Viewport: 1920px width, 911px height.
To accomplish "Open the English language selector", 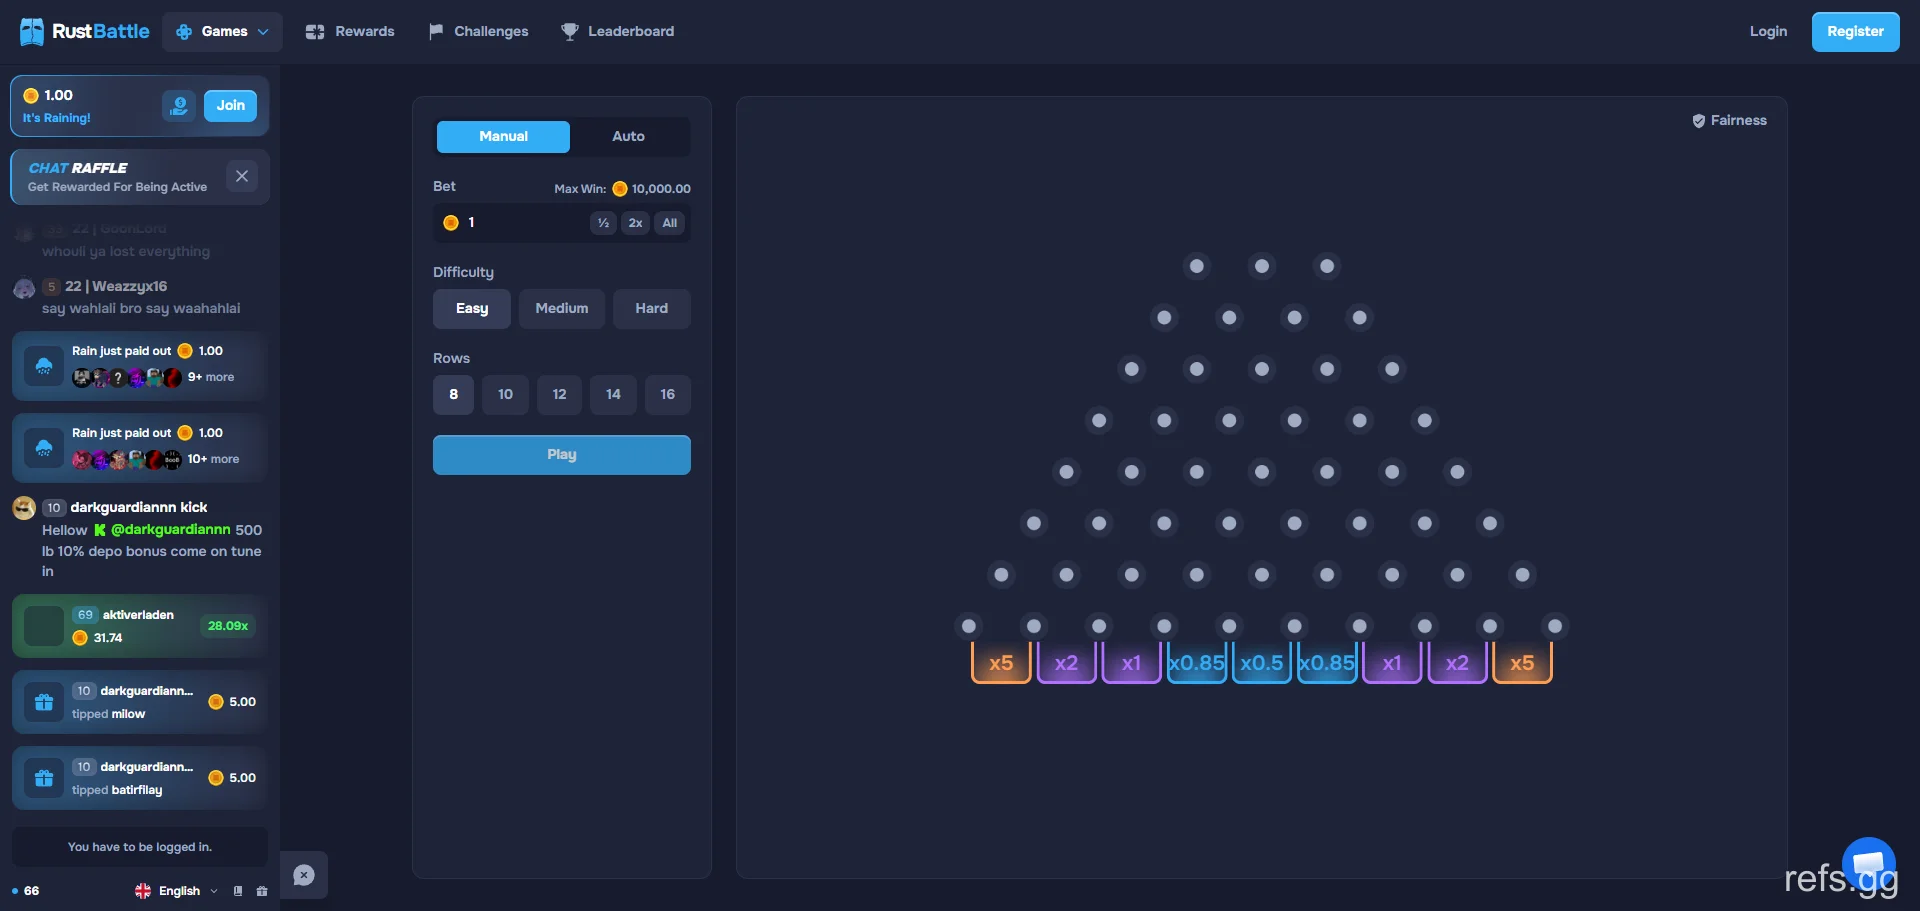I will tap(177, 891).
